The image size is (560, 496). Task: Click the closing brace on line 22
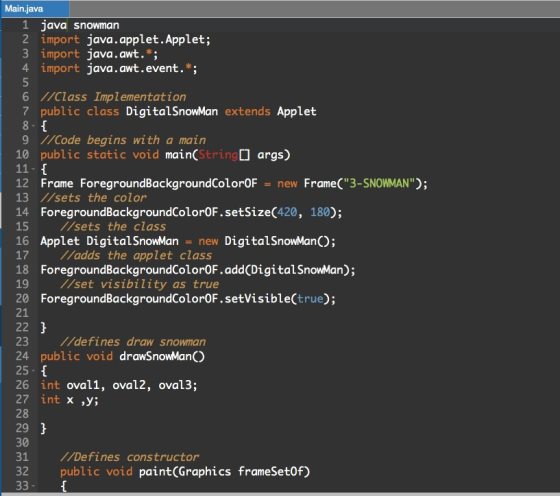tap(43, 327)
